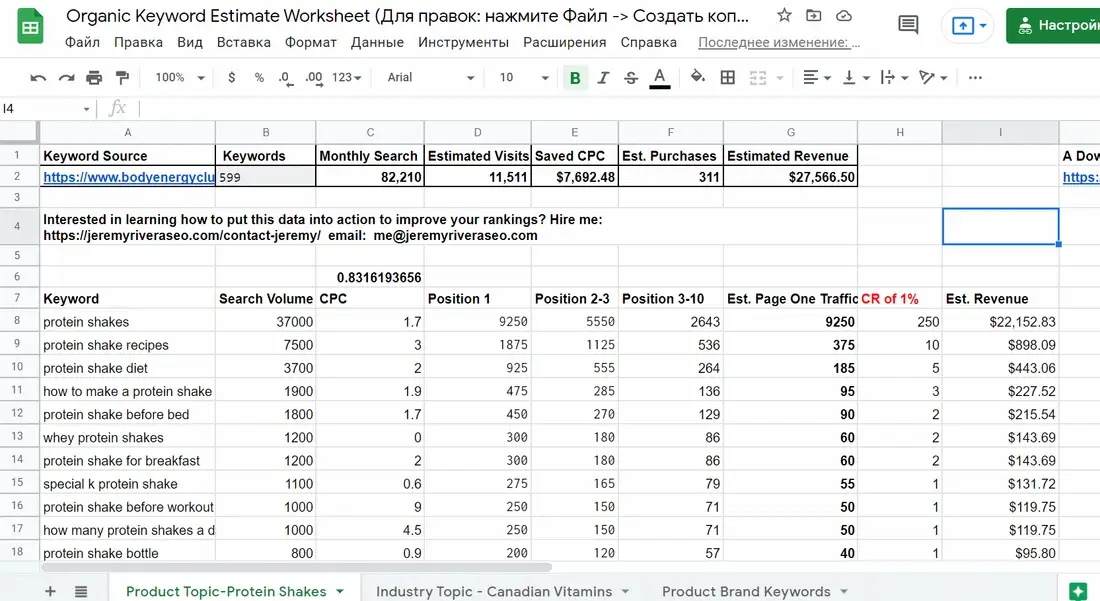Open the comment history icon
Image resolution: width=1100 pixels, height=601 pixels.
[908, 25]
